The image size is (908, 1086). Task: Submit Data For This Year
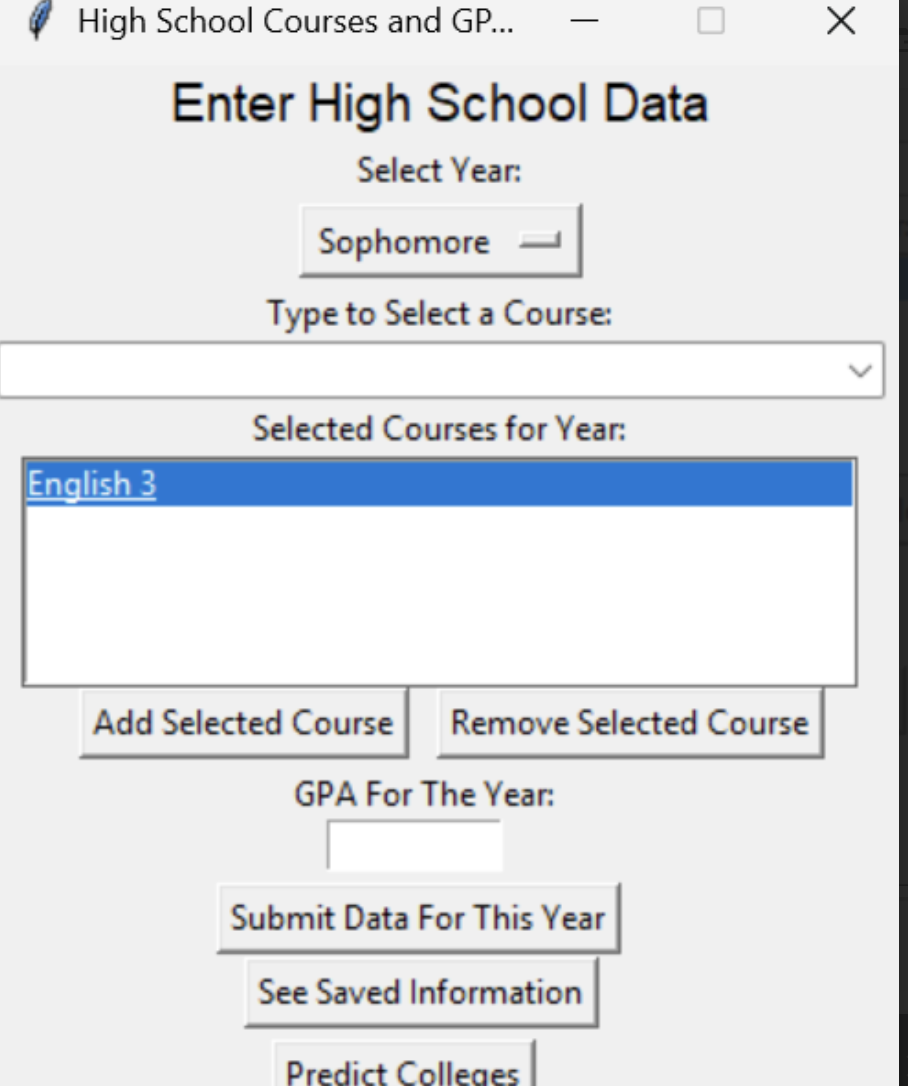418,918
